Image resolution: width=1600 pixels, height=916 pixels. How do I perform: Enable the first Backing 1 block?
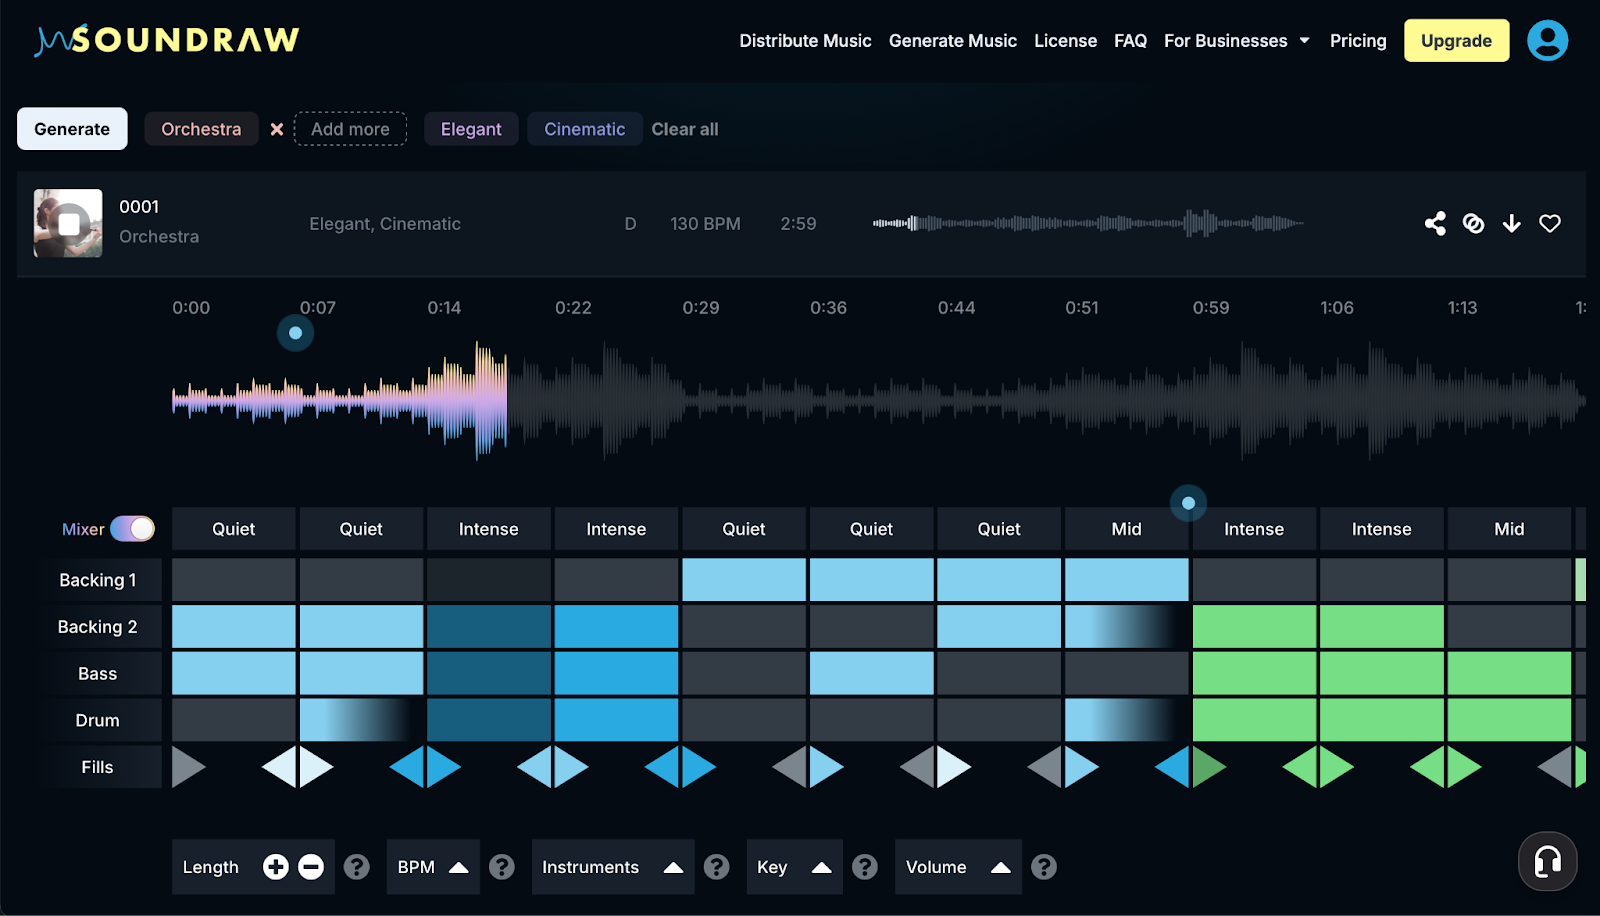point(233,580)
